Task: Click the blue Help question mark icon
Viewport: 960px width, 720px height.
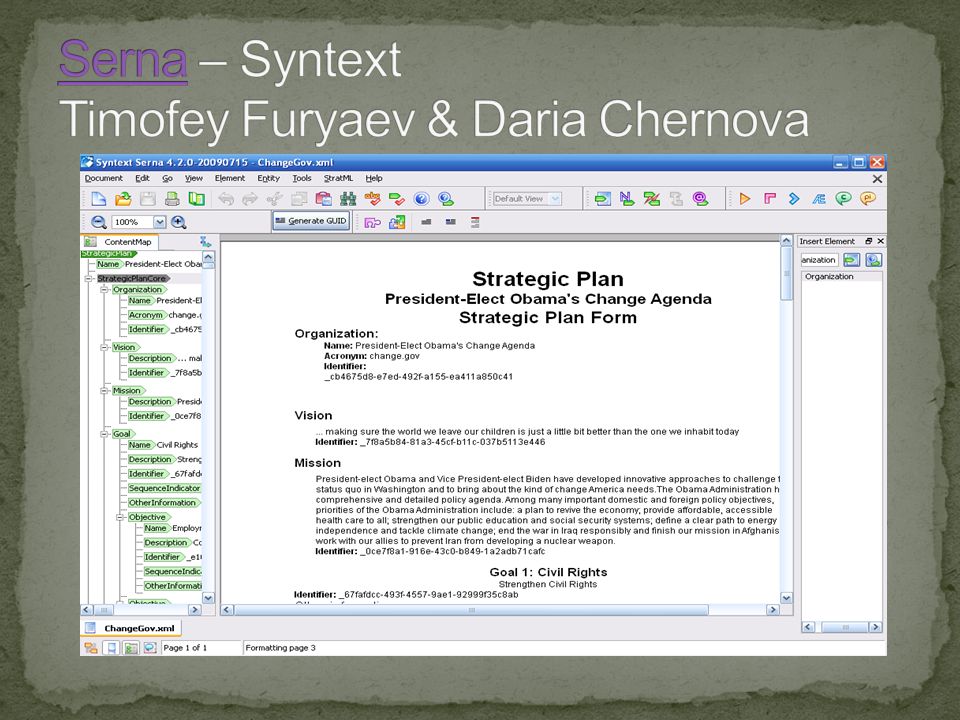Action: click(421, 199)
